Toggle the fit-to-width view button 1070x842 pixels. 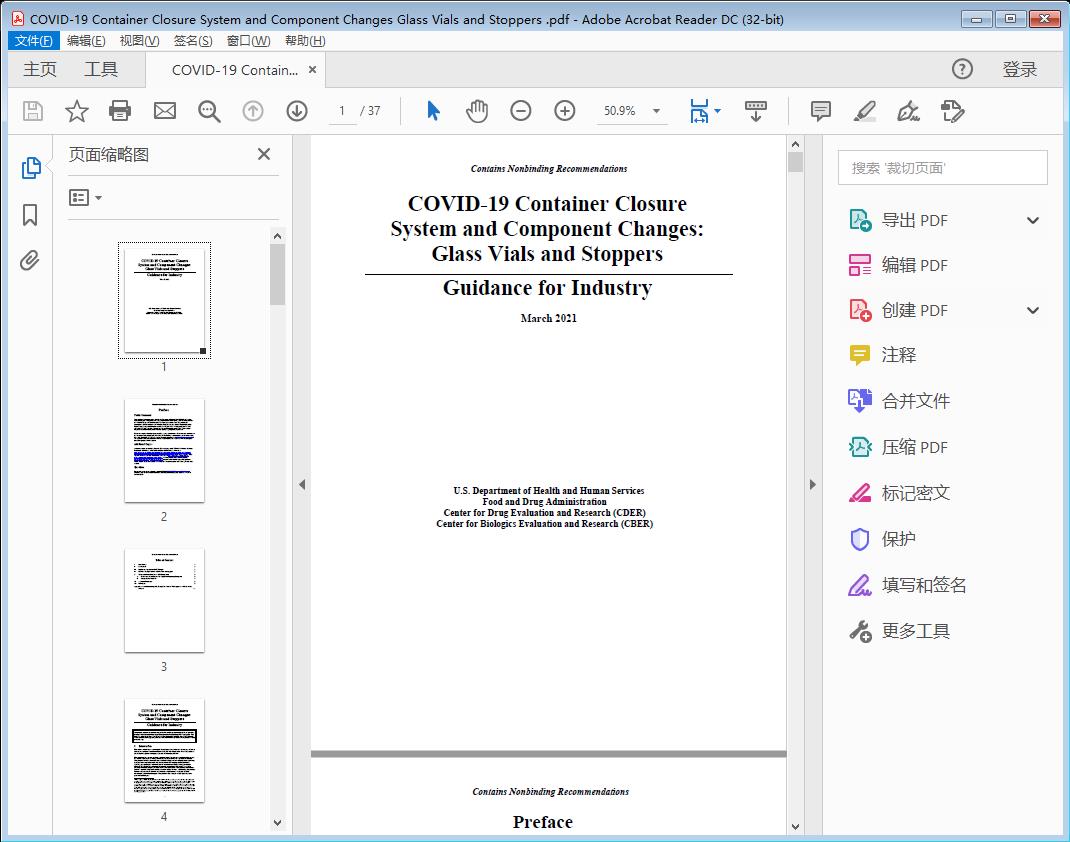click(x=700, y=111)
